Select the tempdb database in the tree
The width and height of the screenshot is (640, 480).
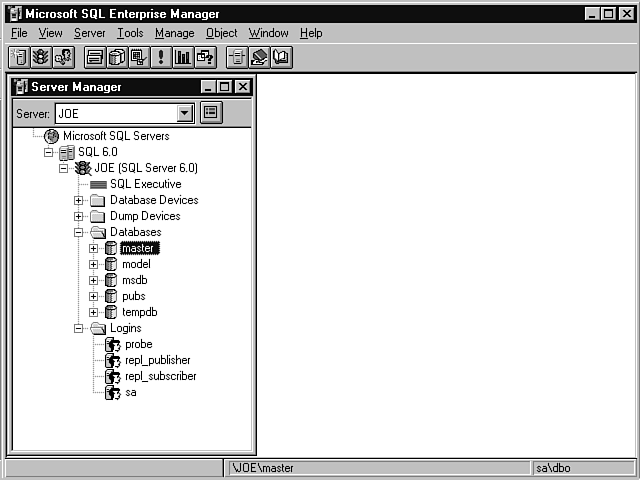[139, 312]
